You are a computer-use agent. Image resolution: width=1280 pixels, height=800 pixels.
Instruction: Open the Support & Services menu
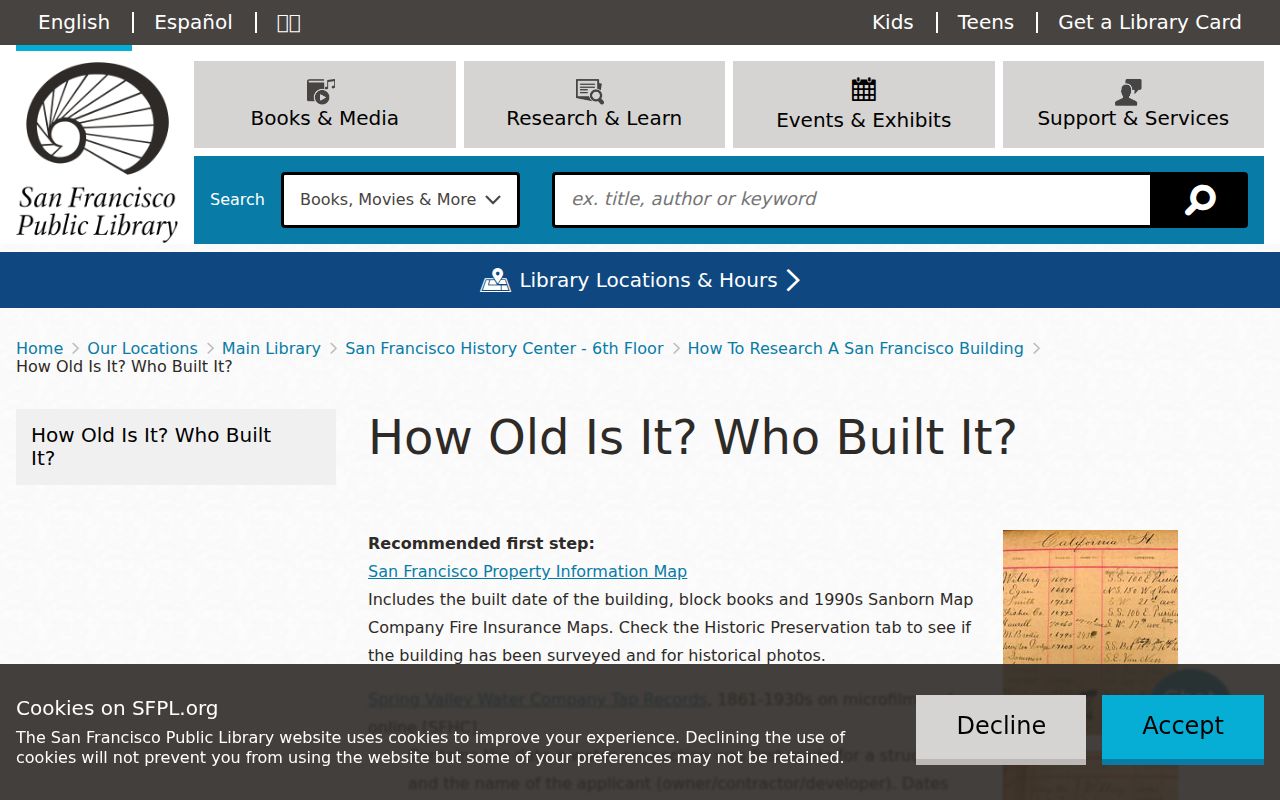[1133, 105]
